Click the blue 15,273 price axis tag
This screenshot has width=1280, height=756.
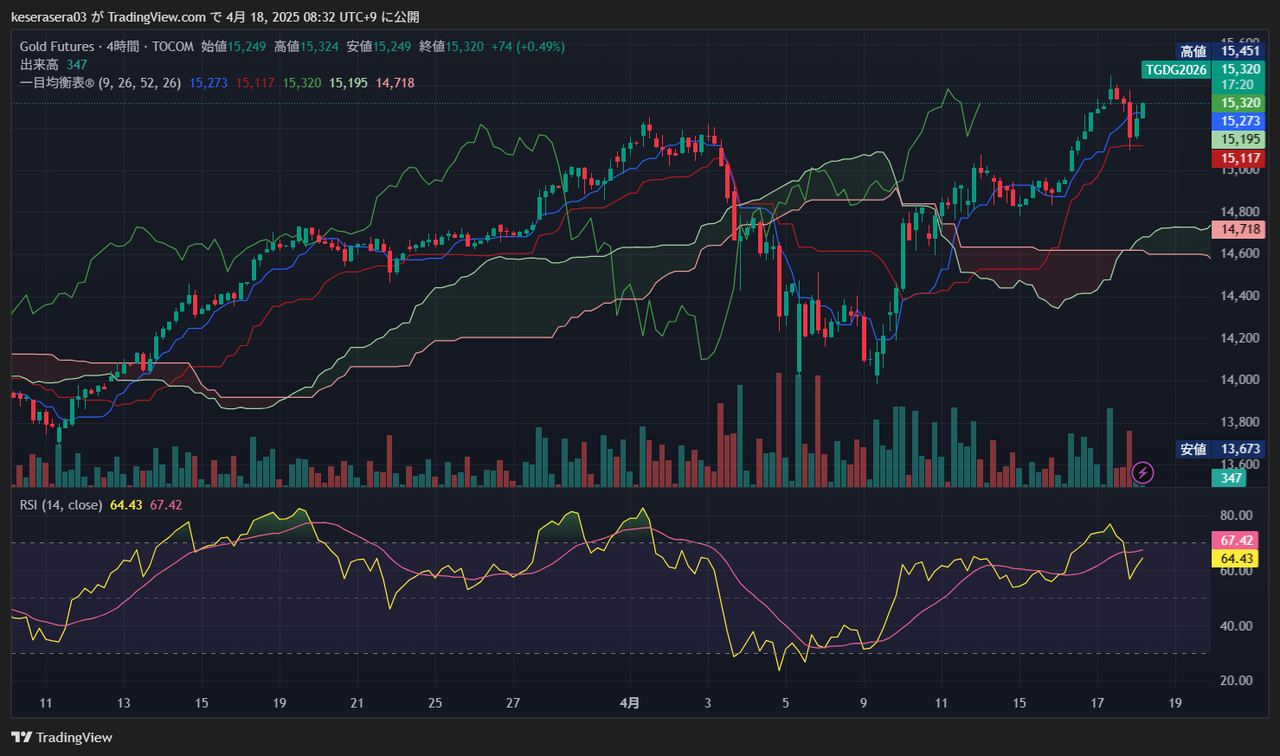coord(1238,121)
